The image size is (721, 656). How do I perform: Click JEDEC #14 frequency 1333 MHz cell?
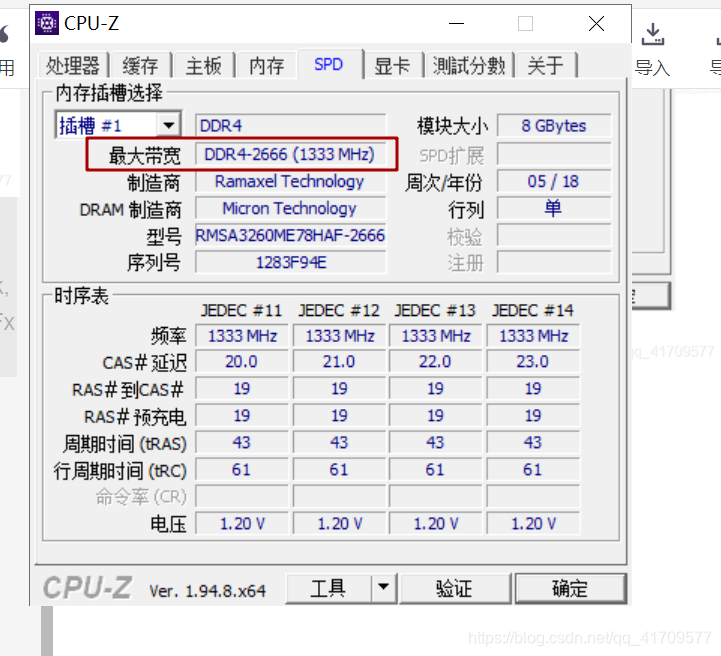click(533, 336)
